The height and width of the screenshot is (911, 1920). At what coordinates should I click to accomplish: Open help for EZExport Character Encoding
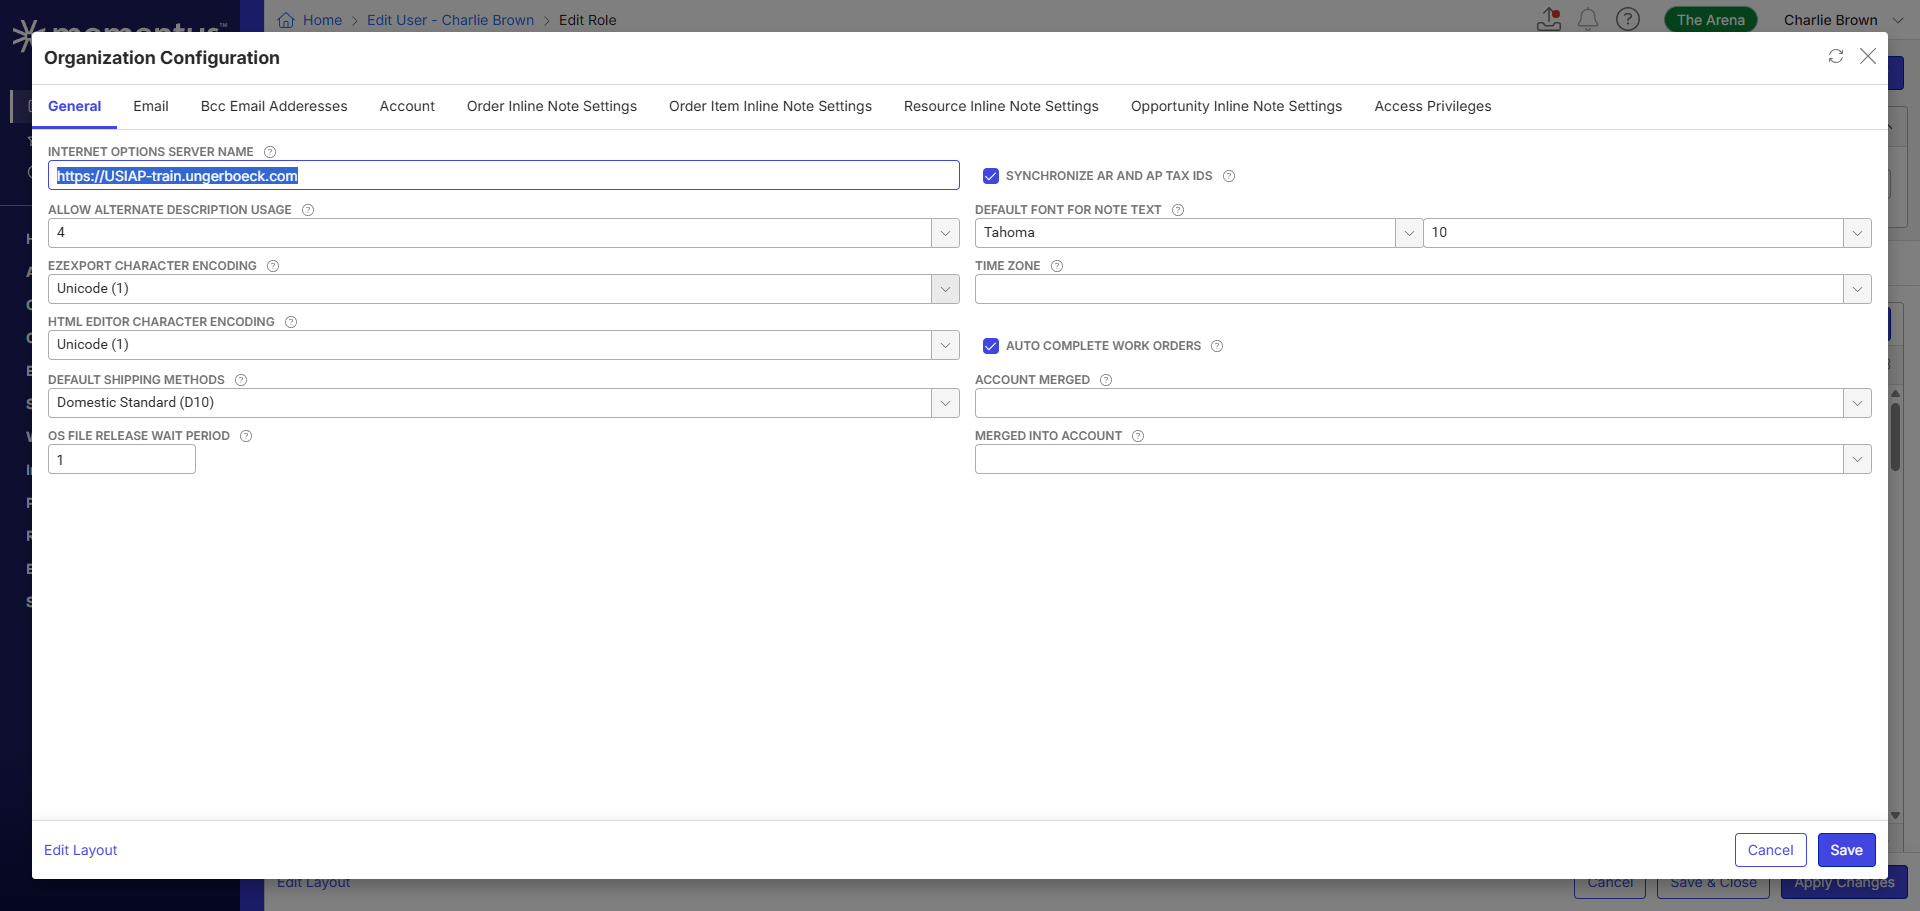273,266
